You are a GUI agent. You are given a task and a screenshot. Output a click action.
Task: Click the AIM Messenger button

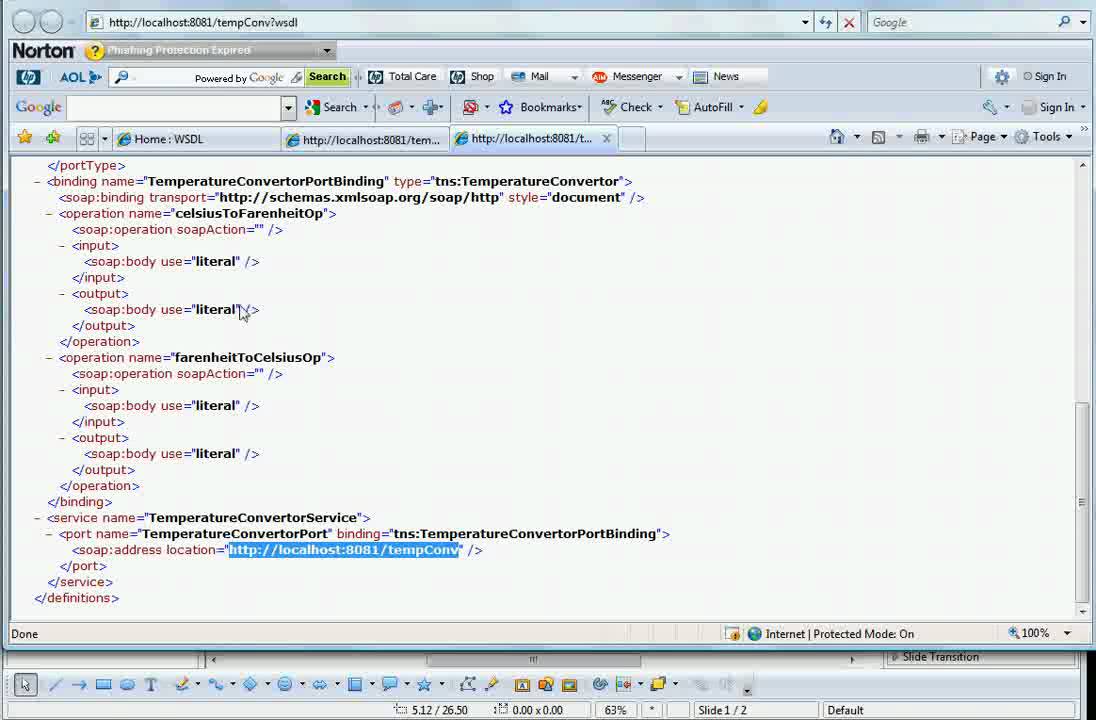click(x=627, y=77)
